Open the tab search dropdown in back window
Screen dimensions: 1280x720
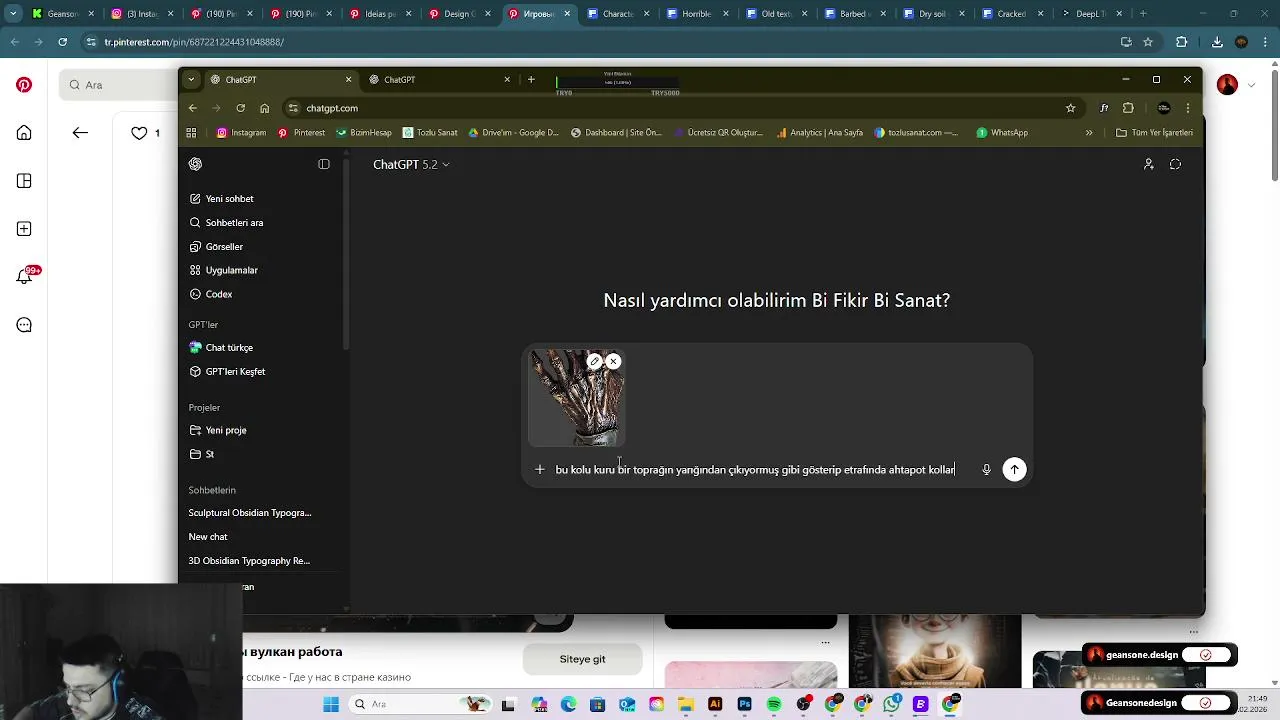[13, 14]
